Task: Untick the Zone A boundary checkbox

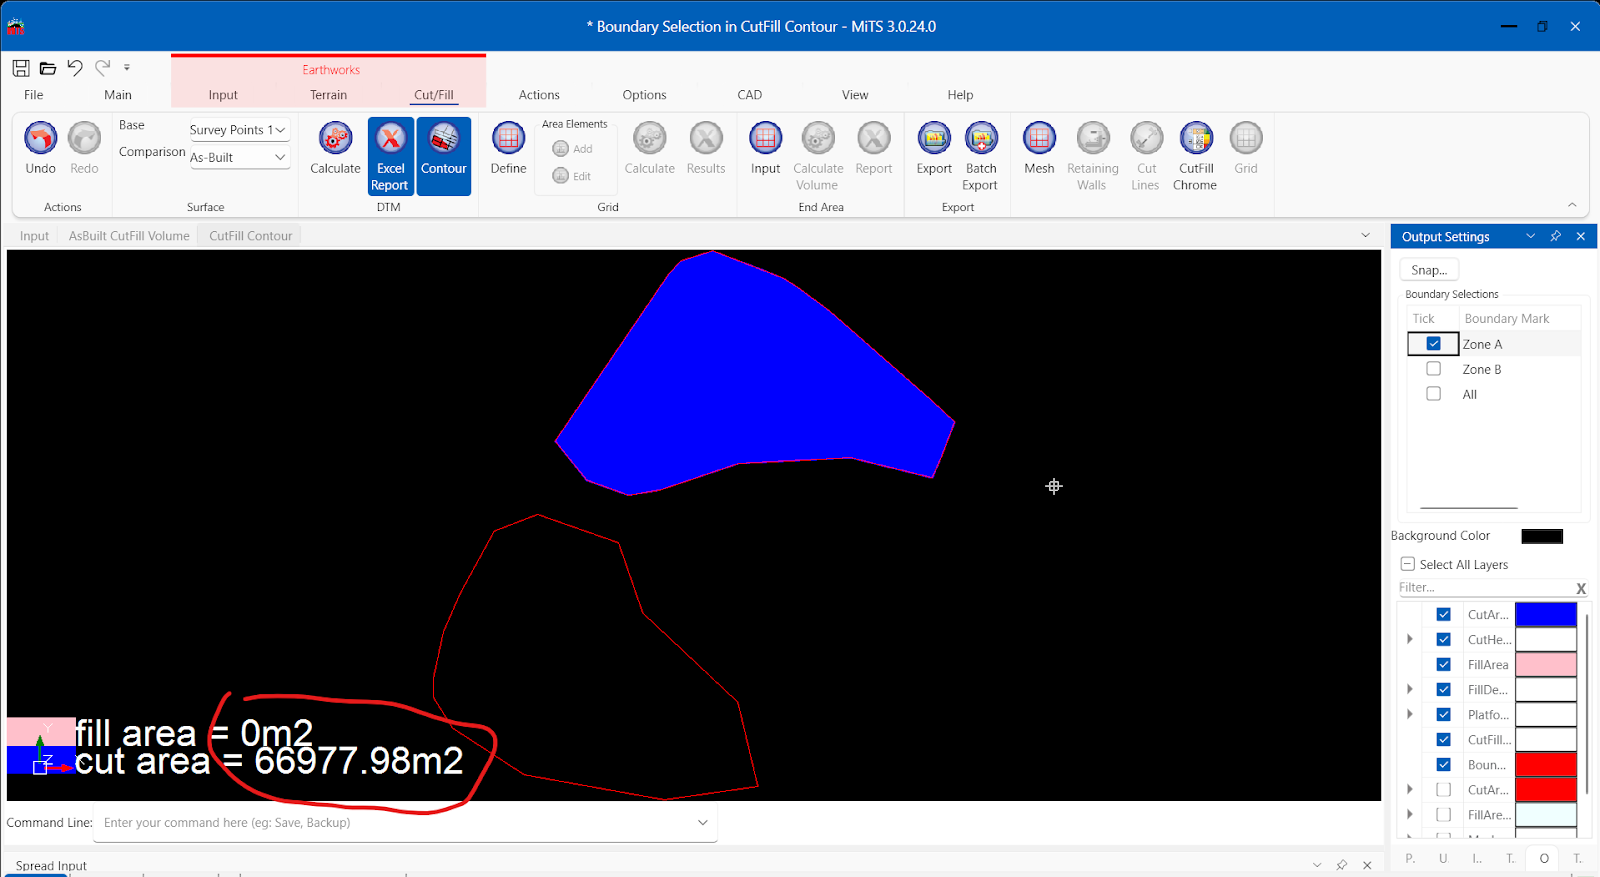Action: coord(1434,343)
